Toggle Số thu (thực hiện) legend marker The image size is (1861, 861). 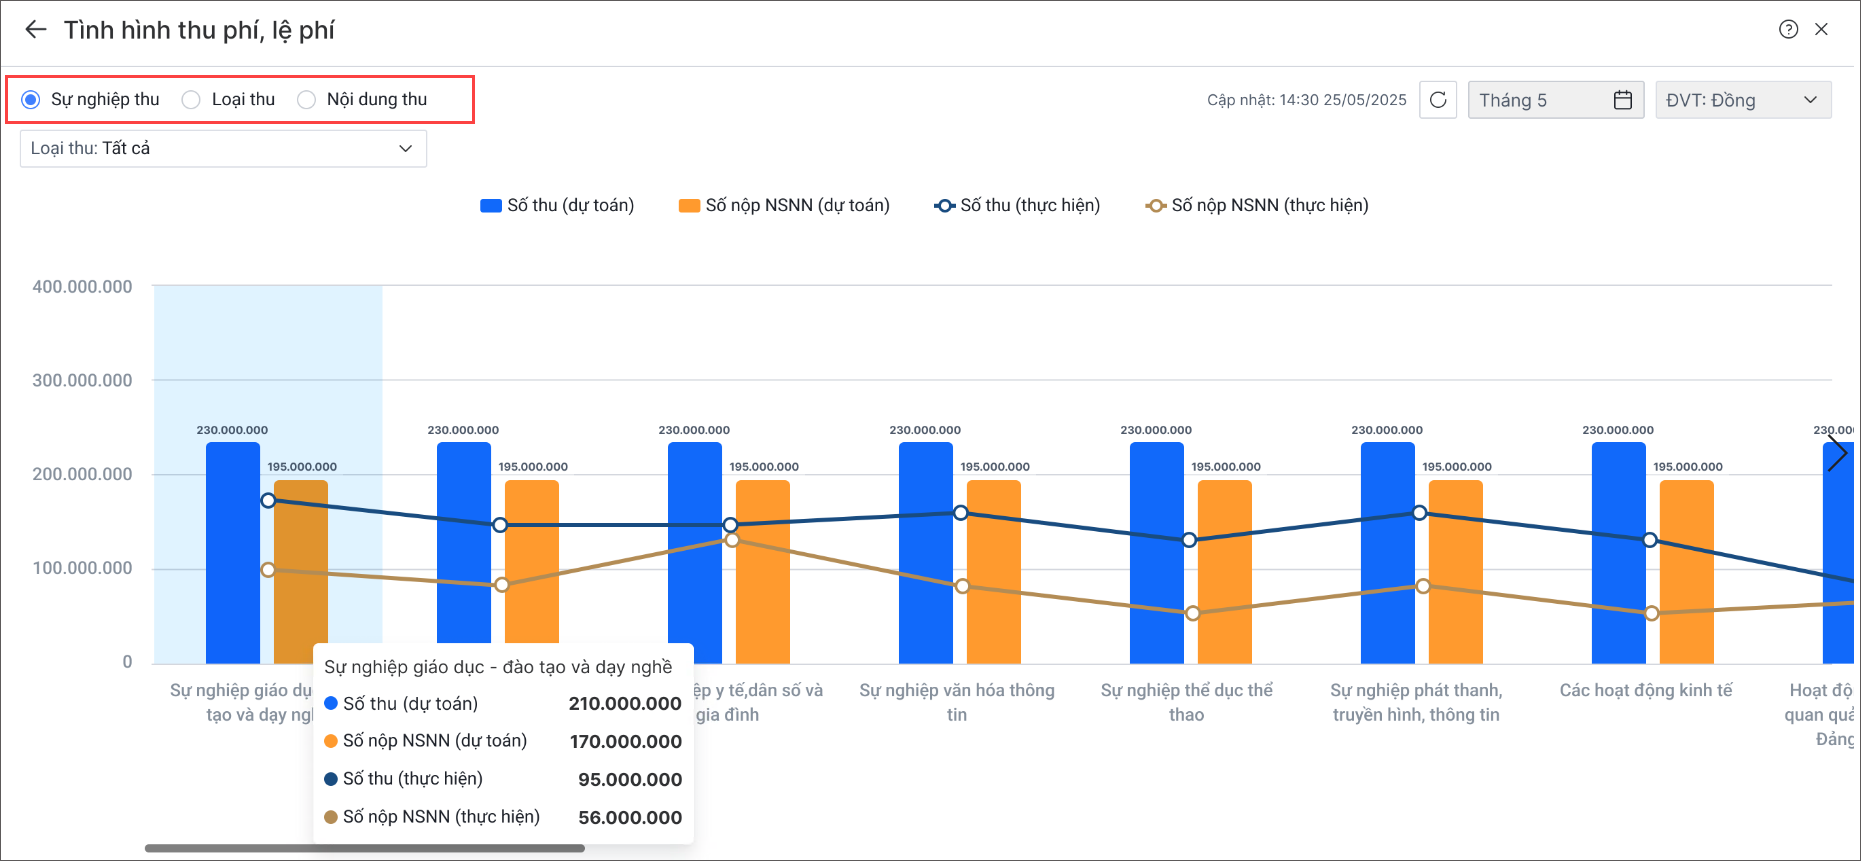pyautogui.click(x=944, y=206)
